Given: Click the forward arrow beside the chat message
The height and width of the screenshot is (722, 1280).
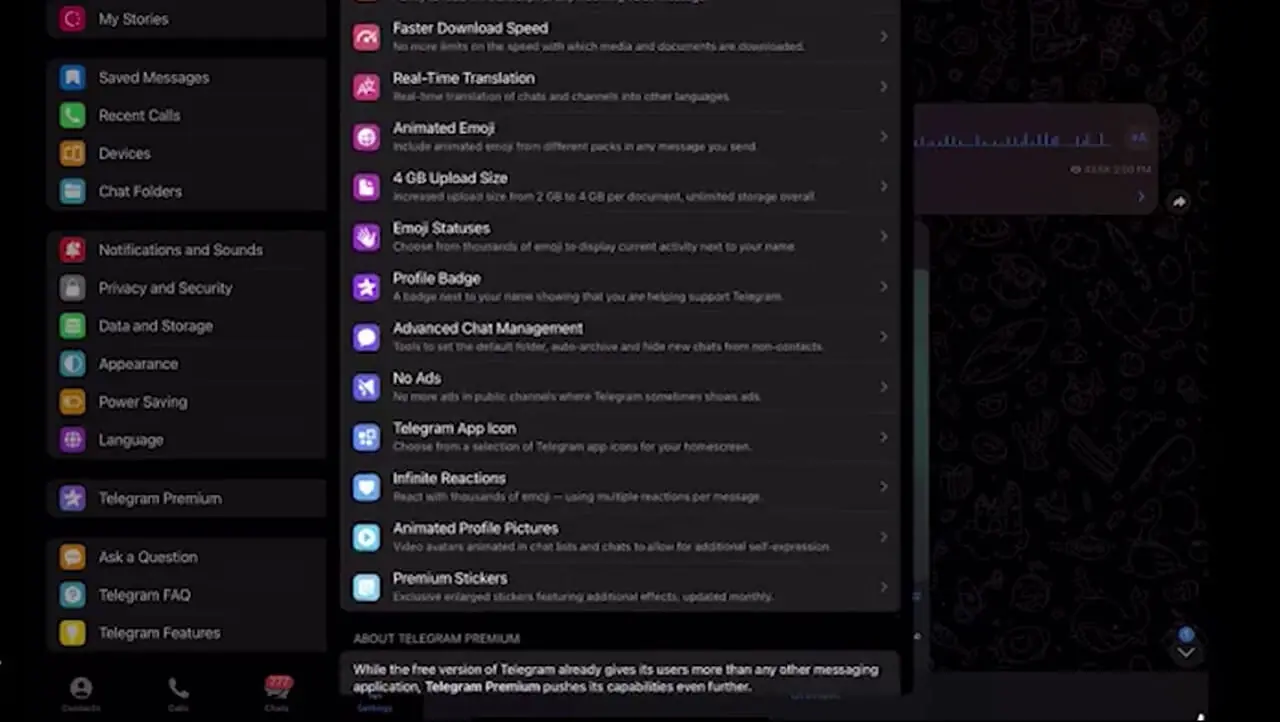Looking at the screenshot, I should coord(1179,202).
